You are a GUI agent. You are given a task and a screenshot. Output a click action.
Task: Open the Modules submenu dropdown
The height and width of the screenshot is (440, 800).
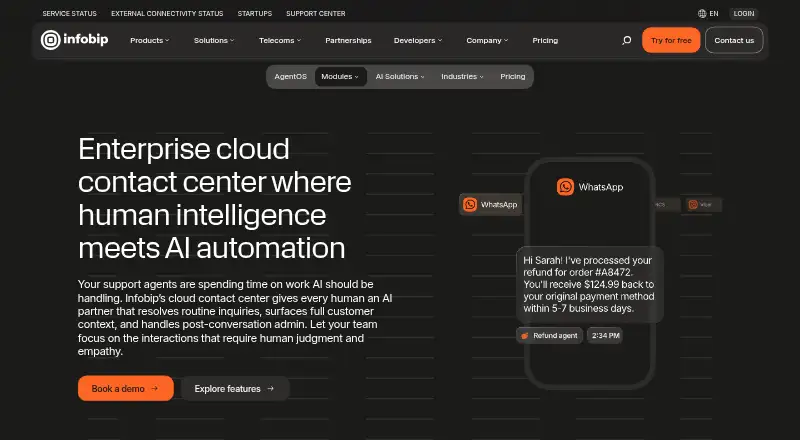340,77
